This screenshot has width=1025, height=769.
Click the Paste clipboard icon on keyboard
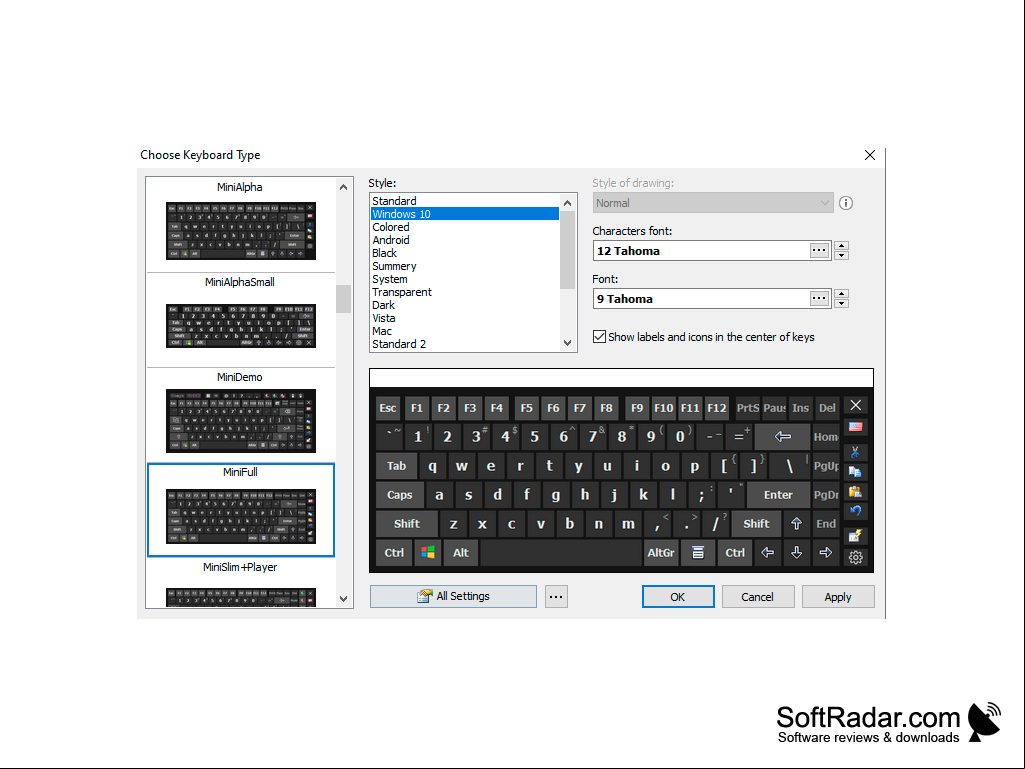tap(855, 492)
